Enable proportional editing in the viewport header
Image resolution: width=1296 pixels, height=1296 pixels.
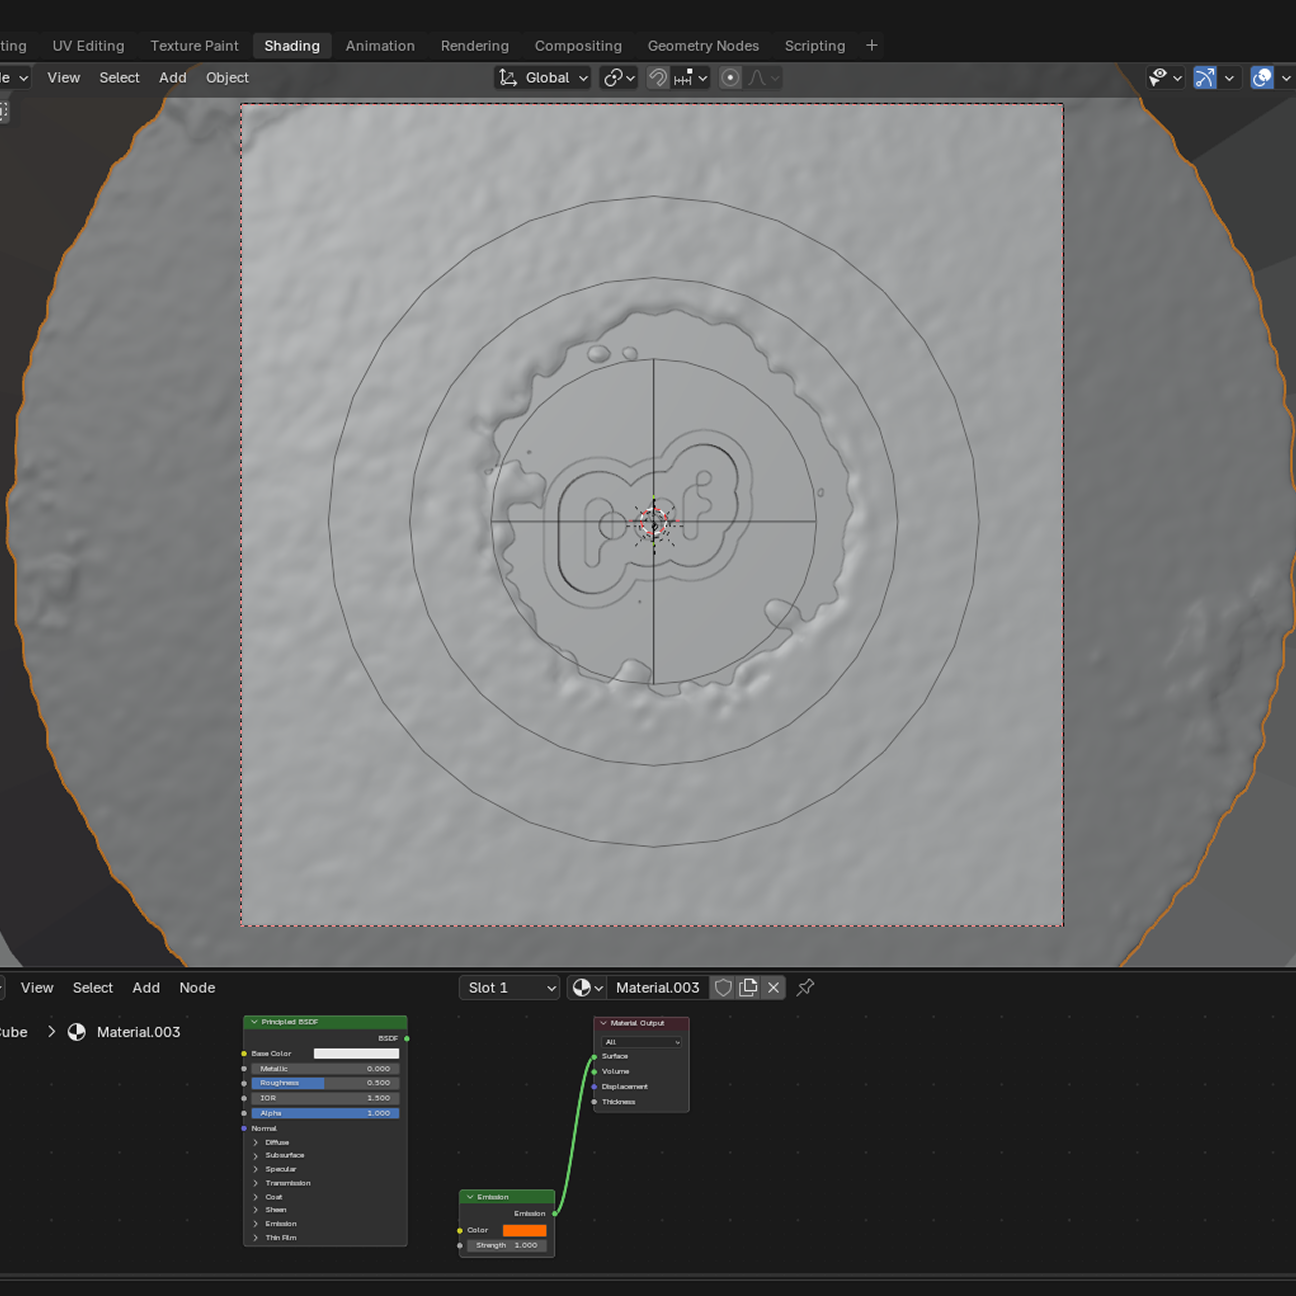tap(730, 77)
